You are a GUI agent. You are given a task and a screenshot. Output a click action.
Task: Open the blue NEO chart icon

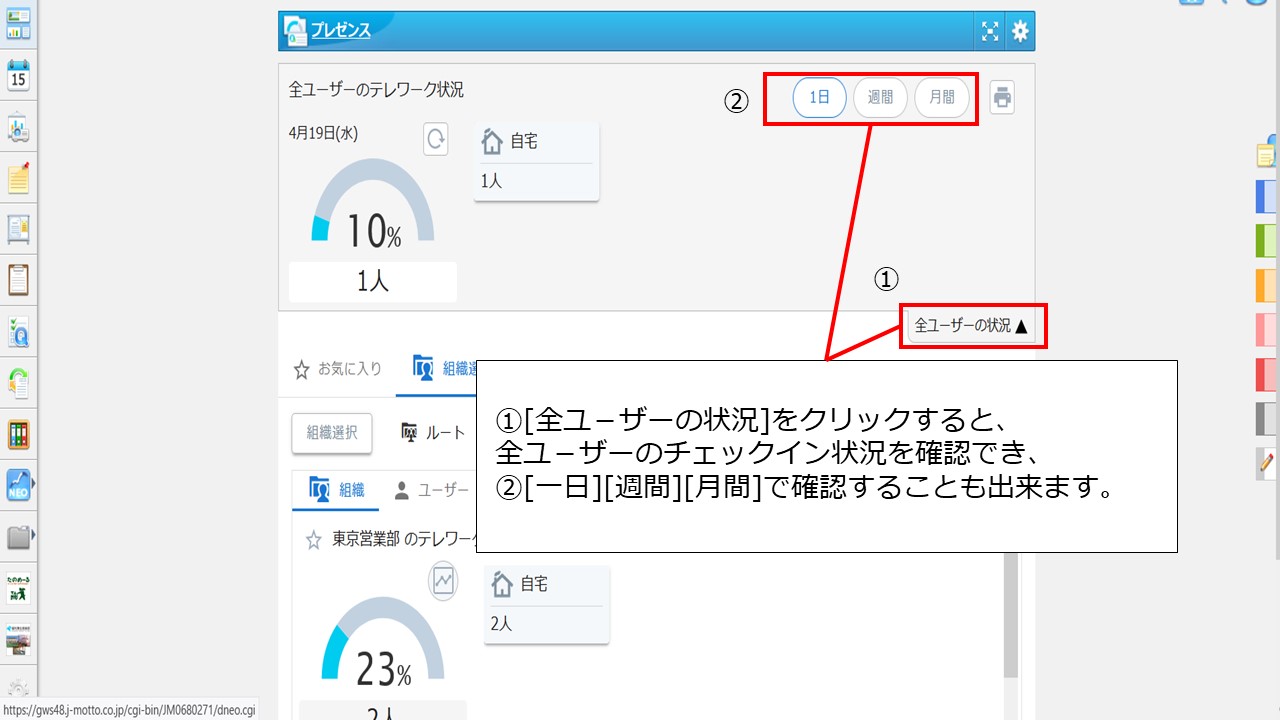click(x=18, y=485)
